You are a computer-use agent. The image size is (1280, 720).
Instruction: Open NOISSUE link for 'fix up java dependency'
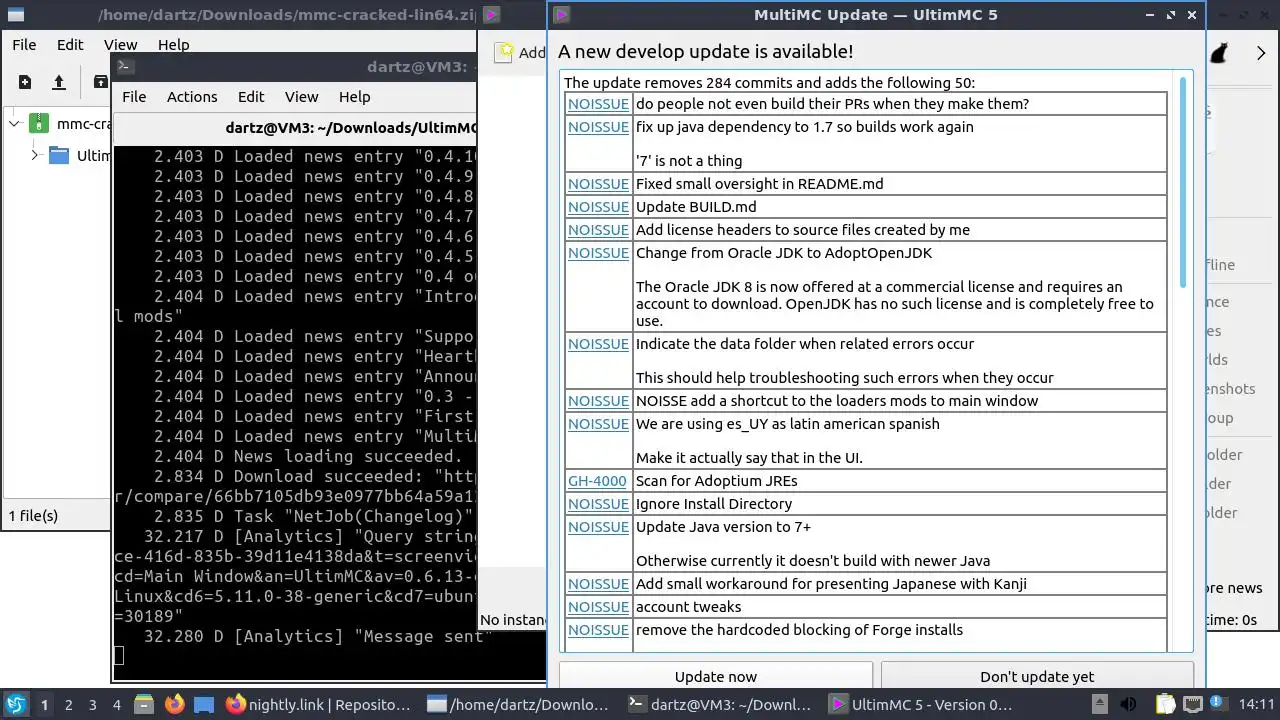tap(598, 127)
